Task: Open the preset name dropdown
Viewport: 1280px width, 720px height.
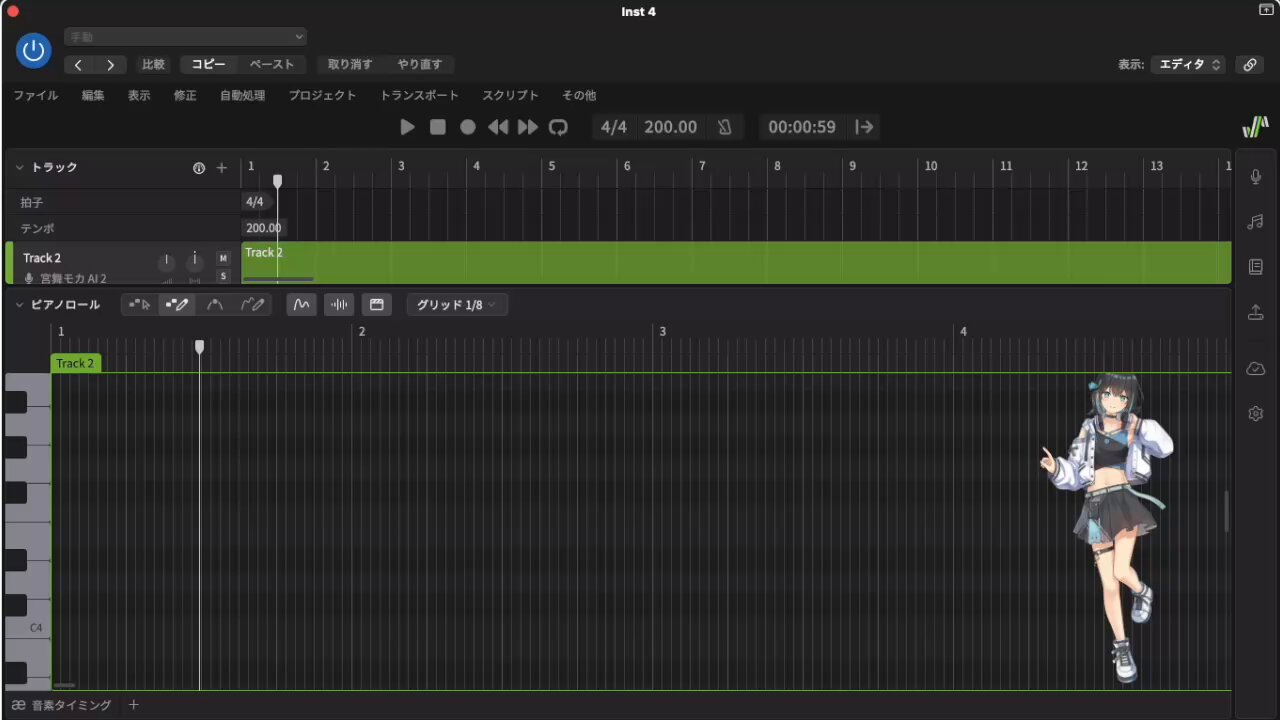Action: coord(185,37)
